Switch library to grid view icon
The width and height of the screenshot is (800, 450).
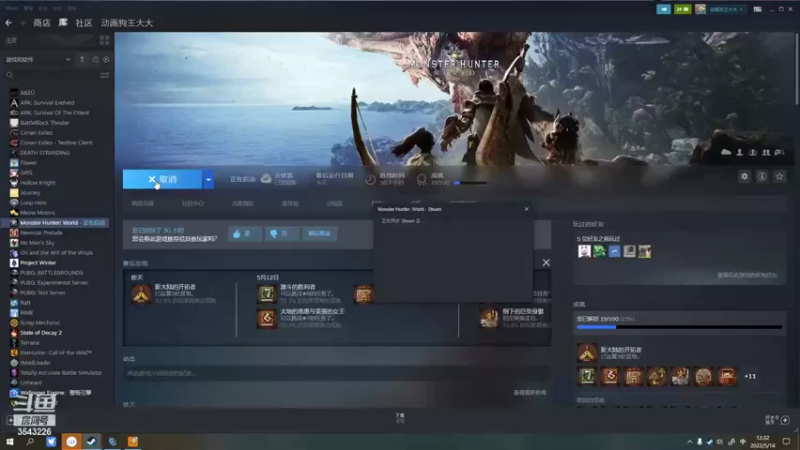pos(105,40)
